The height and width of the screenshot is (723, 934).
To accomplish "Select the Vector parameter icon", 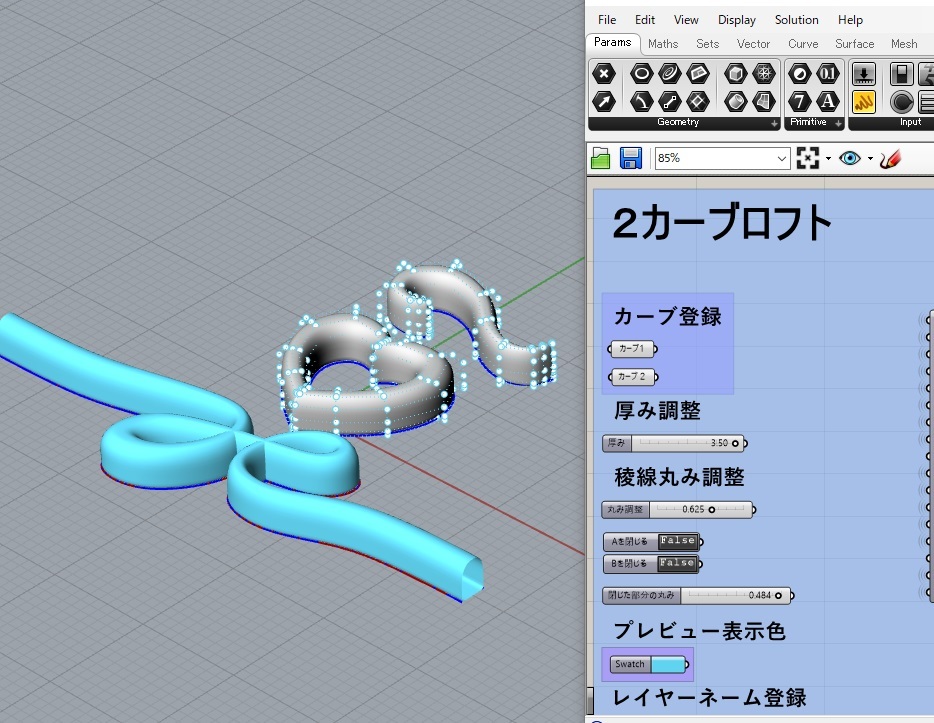I will [x=603, y=101].
